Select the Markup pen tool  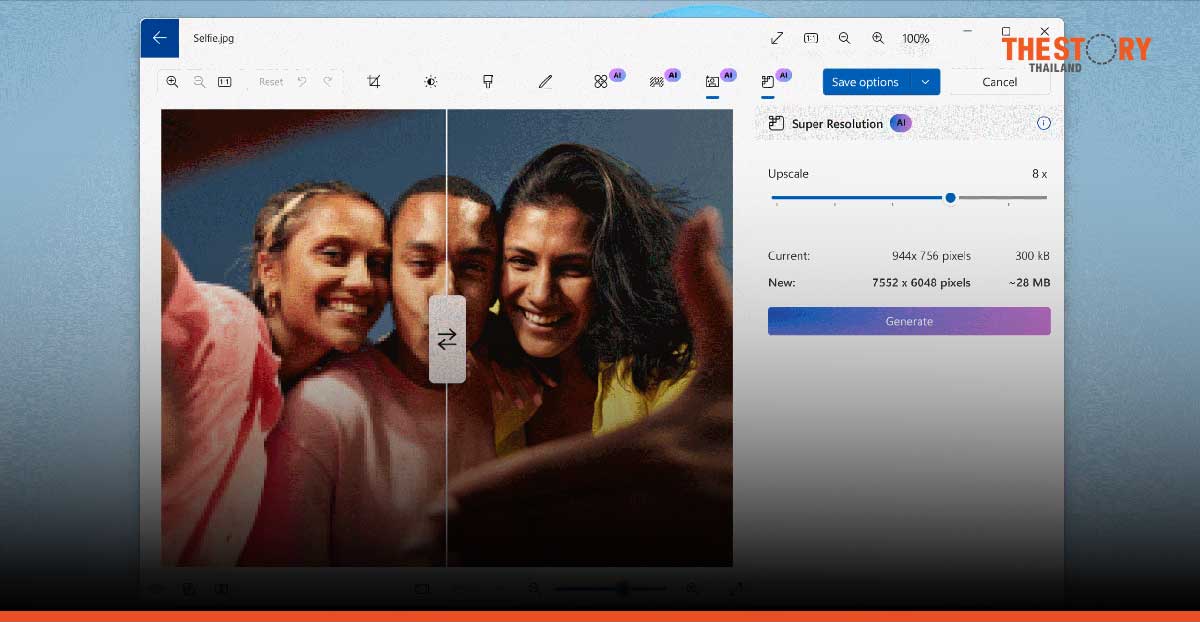(x=545, y=81)
